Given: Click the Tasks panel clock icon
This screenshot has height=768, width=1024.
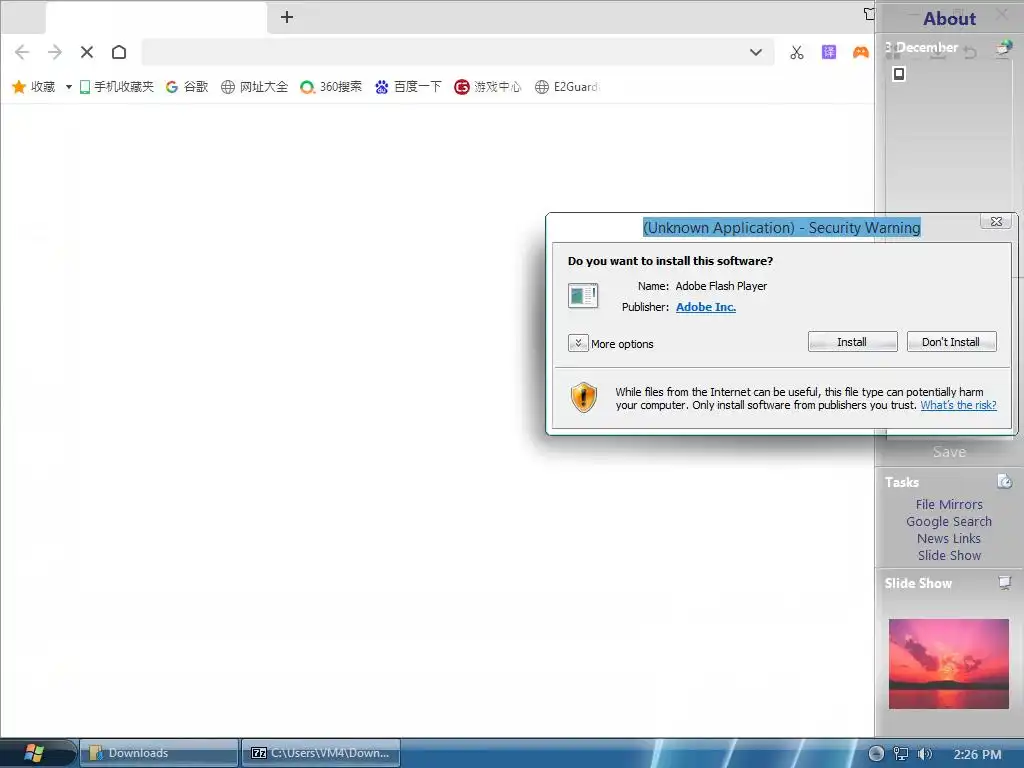Looking at the screenshot, I should (1004, 481).
